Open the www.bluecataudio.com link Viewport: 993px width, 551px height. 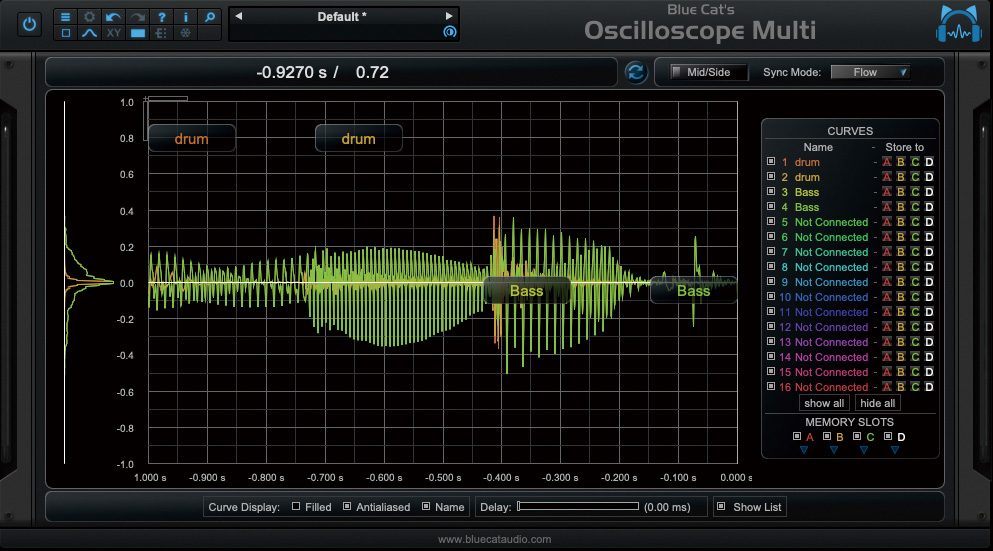(495, 540)
